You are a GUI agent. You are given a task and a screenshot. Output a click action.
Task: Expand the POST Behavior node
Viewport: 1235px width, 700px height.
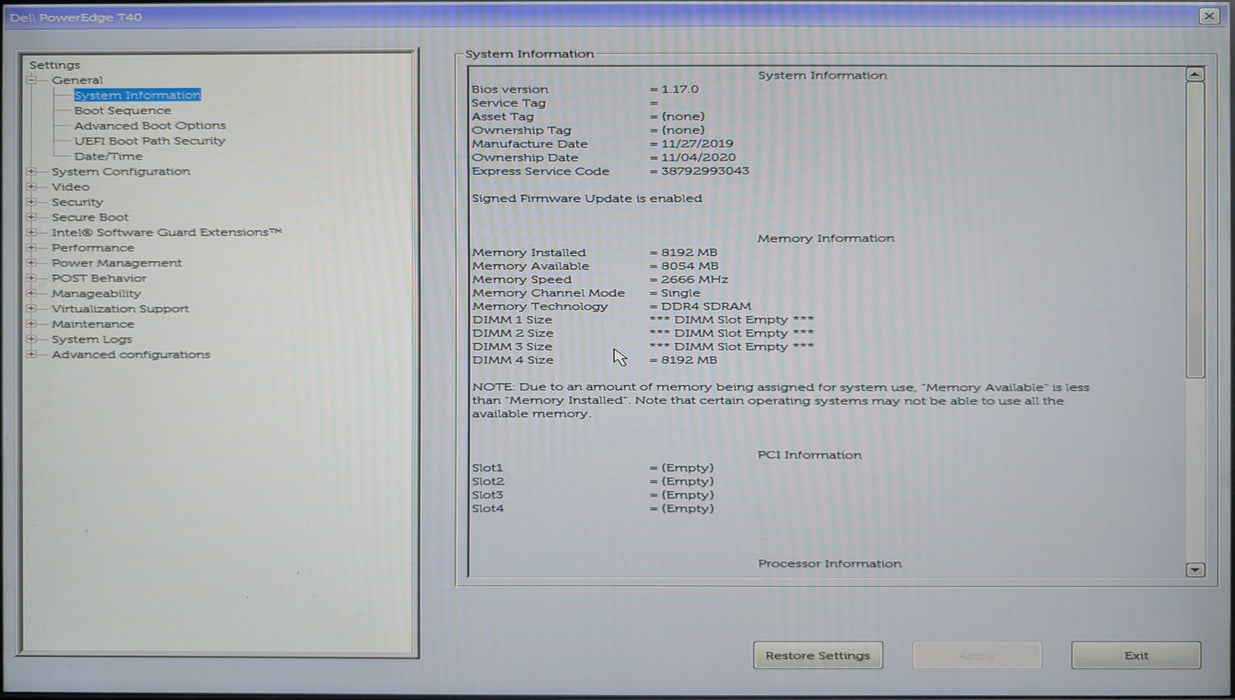[x=32, y=278]
